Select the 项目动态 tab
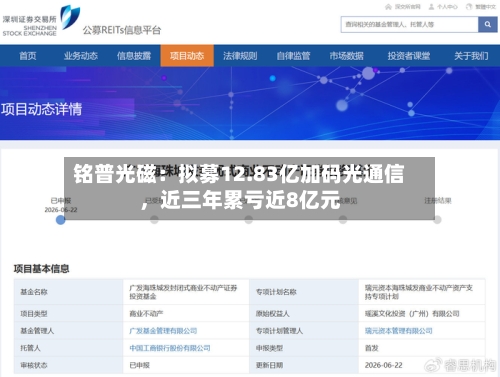 pyautogui.click(x=187, y=56)
